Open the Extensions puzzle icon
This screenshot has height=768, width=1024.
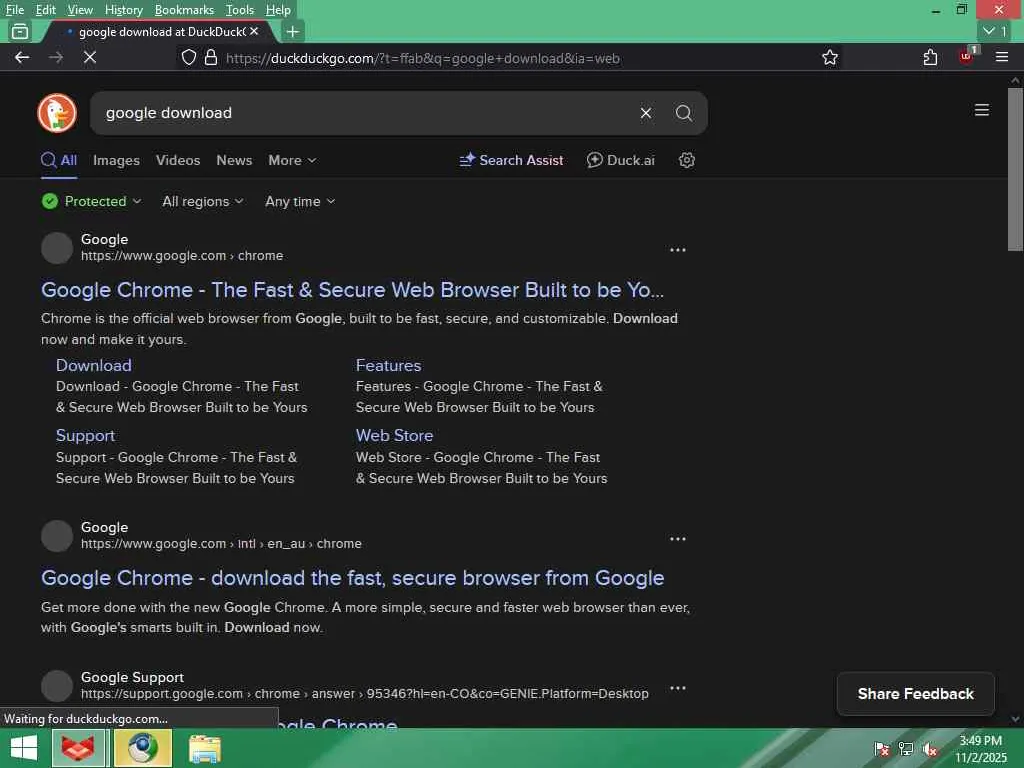tap(930, 57)
